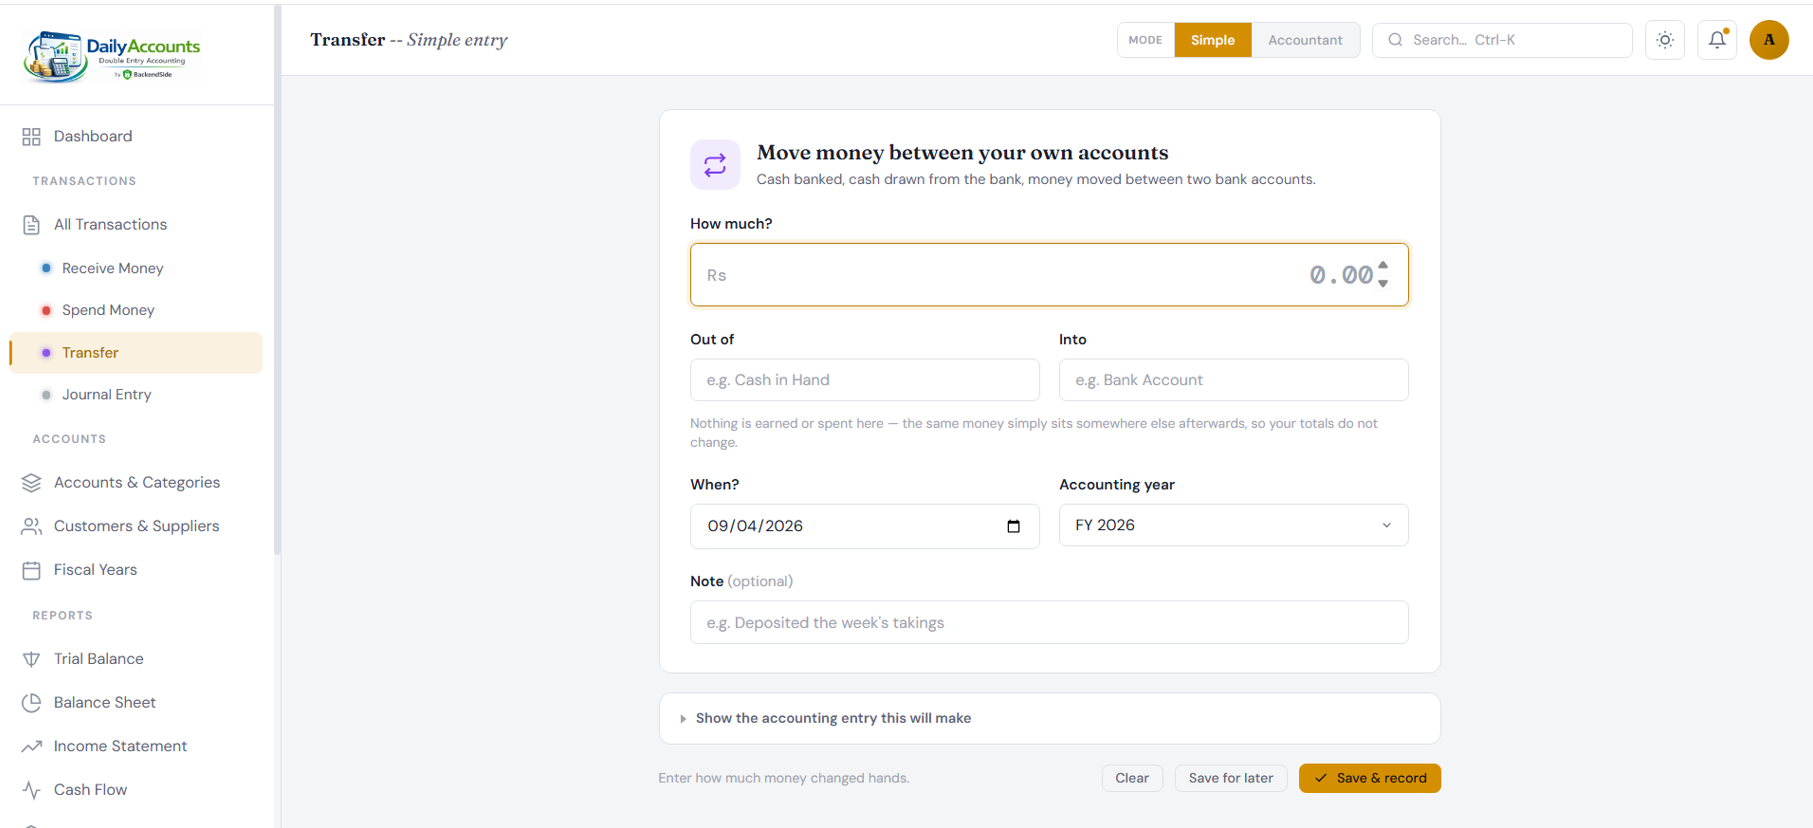Select the Transfer menu item
The image size is (1813, 828).
[135, 353]
